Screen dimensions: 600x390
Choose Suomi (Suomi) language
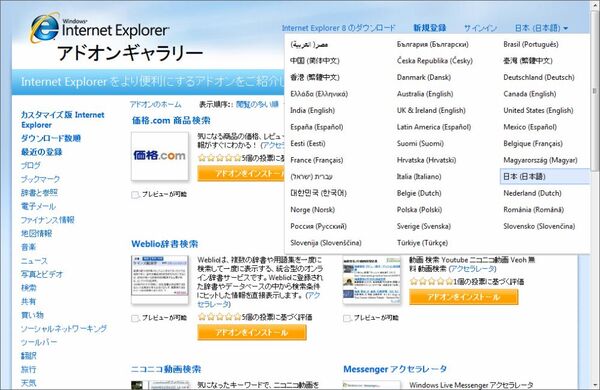(420, 144)
